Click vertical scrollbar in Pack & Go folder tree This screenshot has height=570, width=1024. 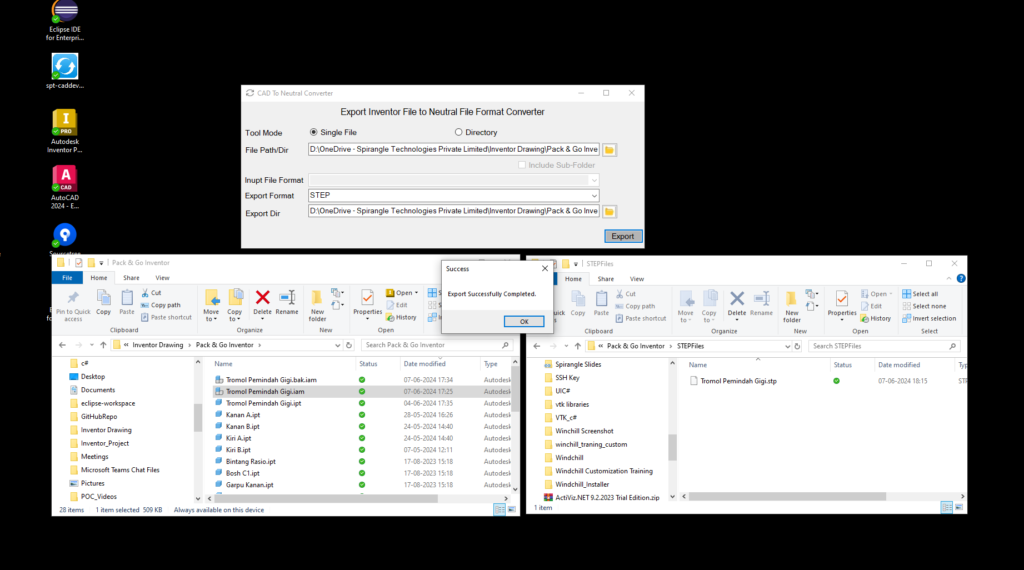point(198,418)
